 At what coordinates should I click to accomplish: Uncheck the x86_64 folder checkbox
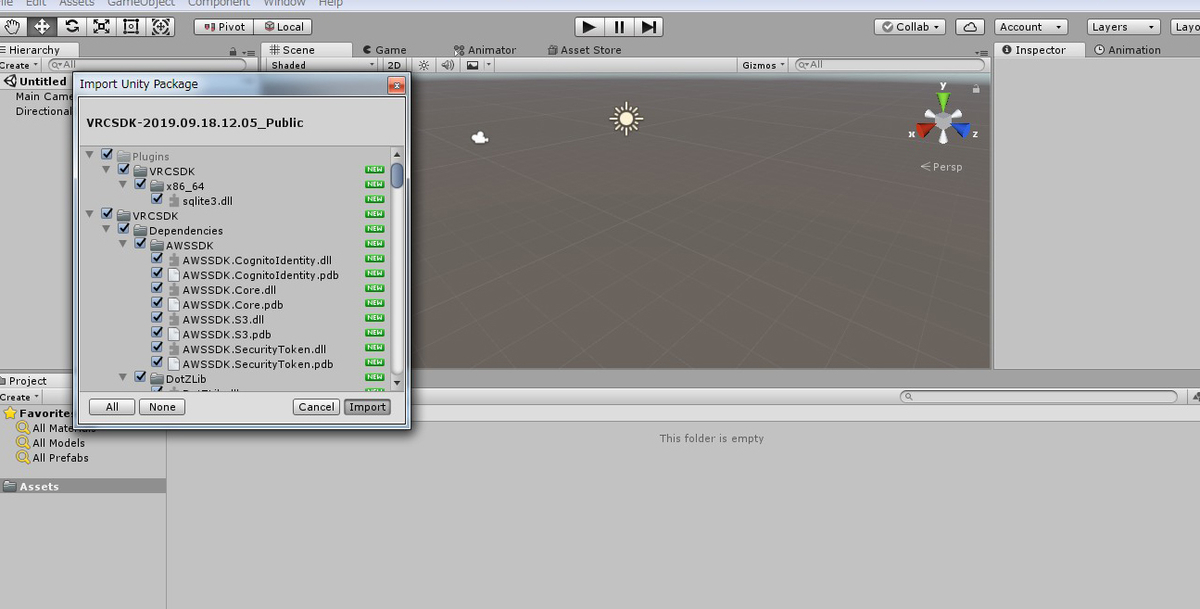click(x=140, y=186)
